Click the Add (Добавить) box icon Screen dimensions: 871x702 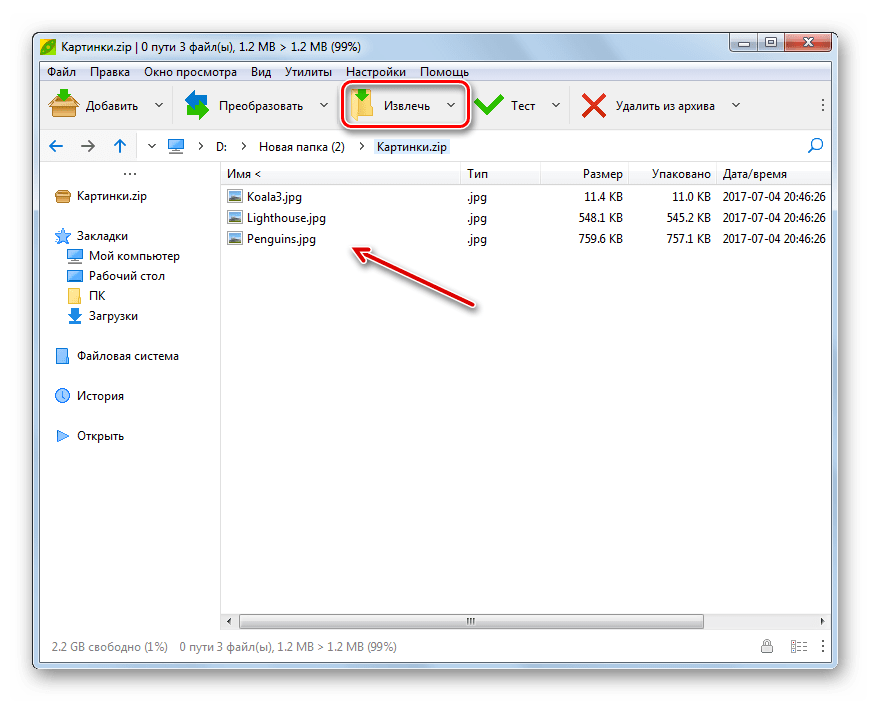[63, 104]
